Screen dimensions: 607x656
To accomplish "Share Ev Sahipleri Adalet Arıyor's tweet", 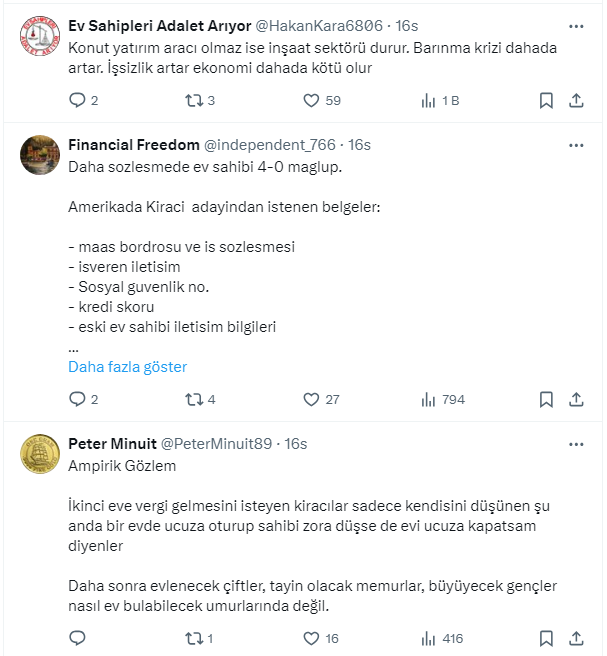I will [x=576, y=100].
